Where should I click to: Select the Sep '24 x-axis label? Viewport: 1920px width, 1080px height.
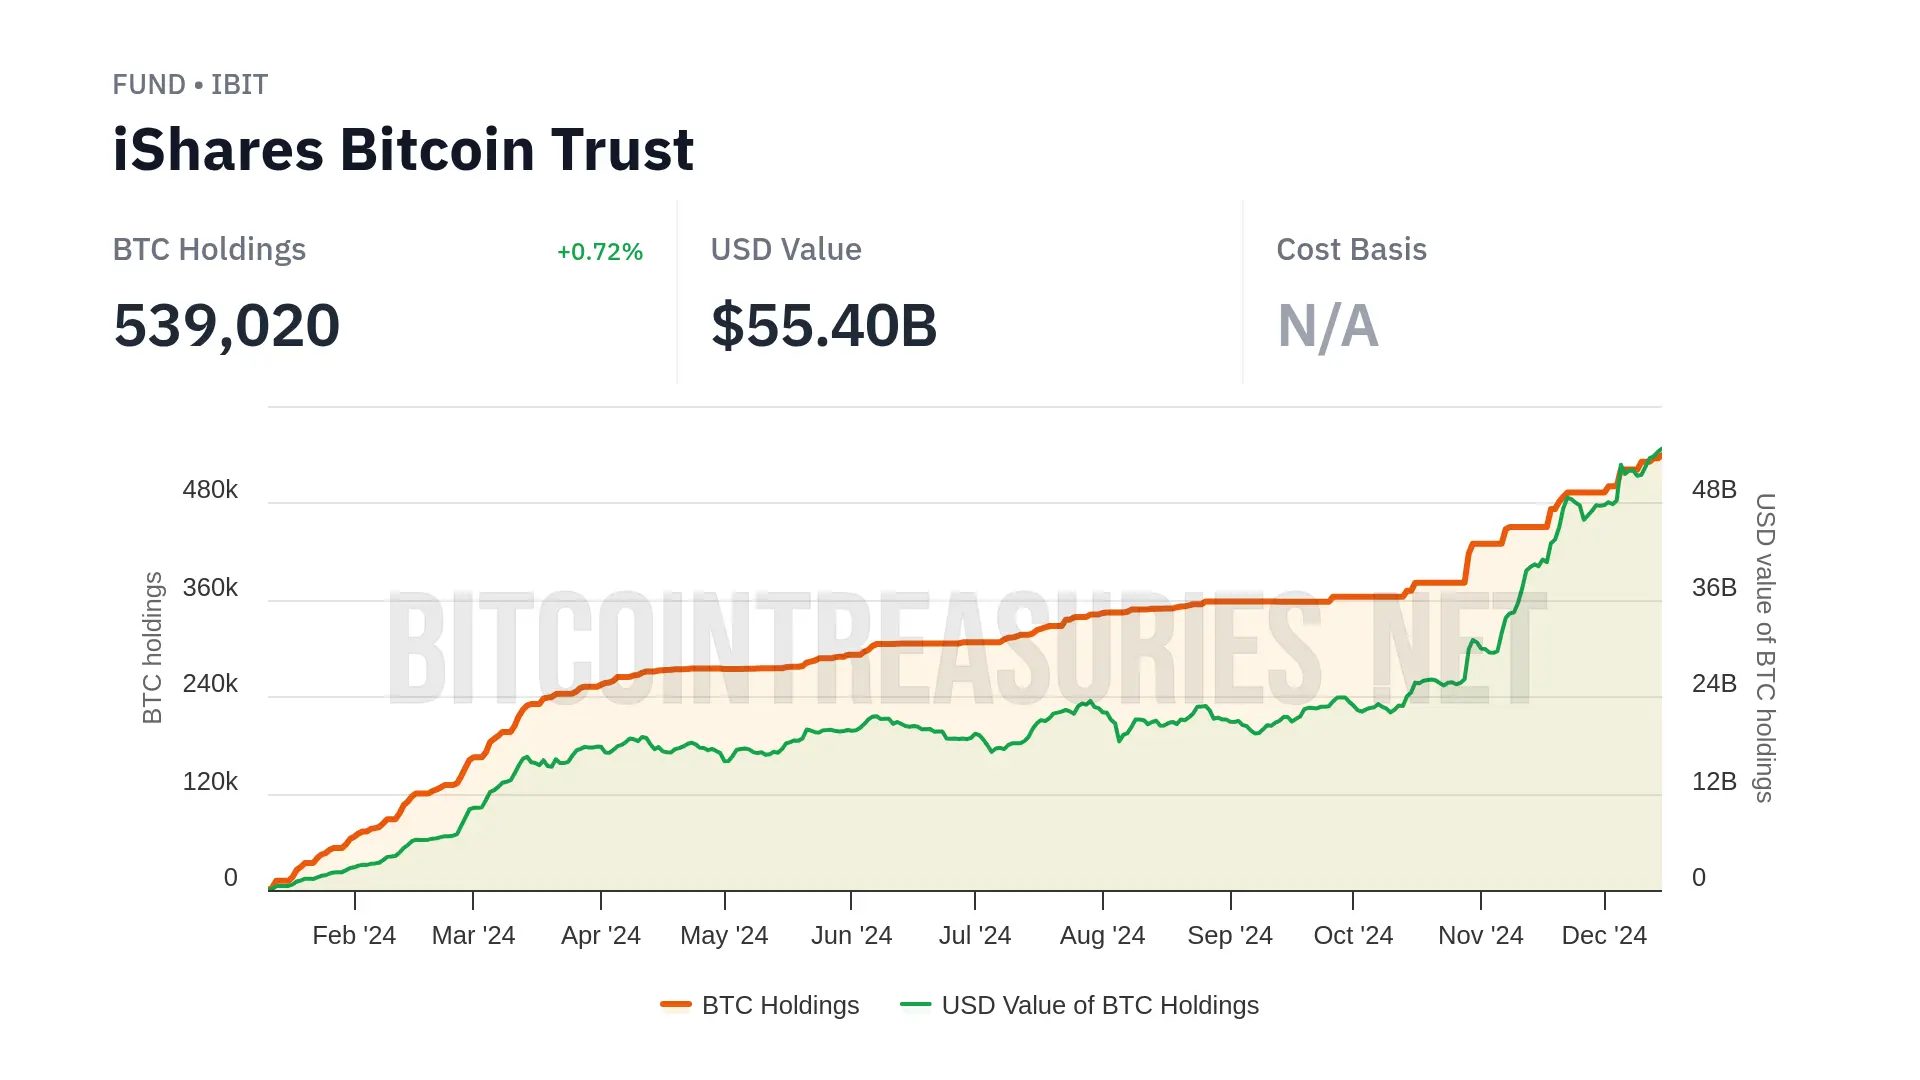point(1230,935)
